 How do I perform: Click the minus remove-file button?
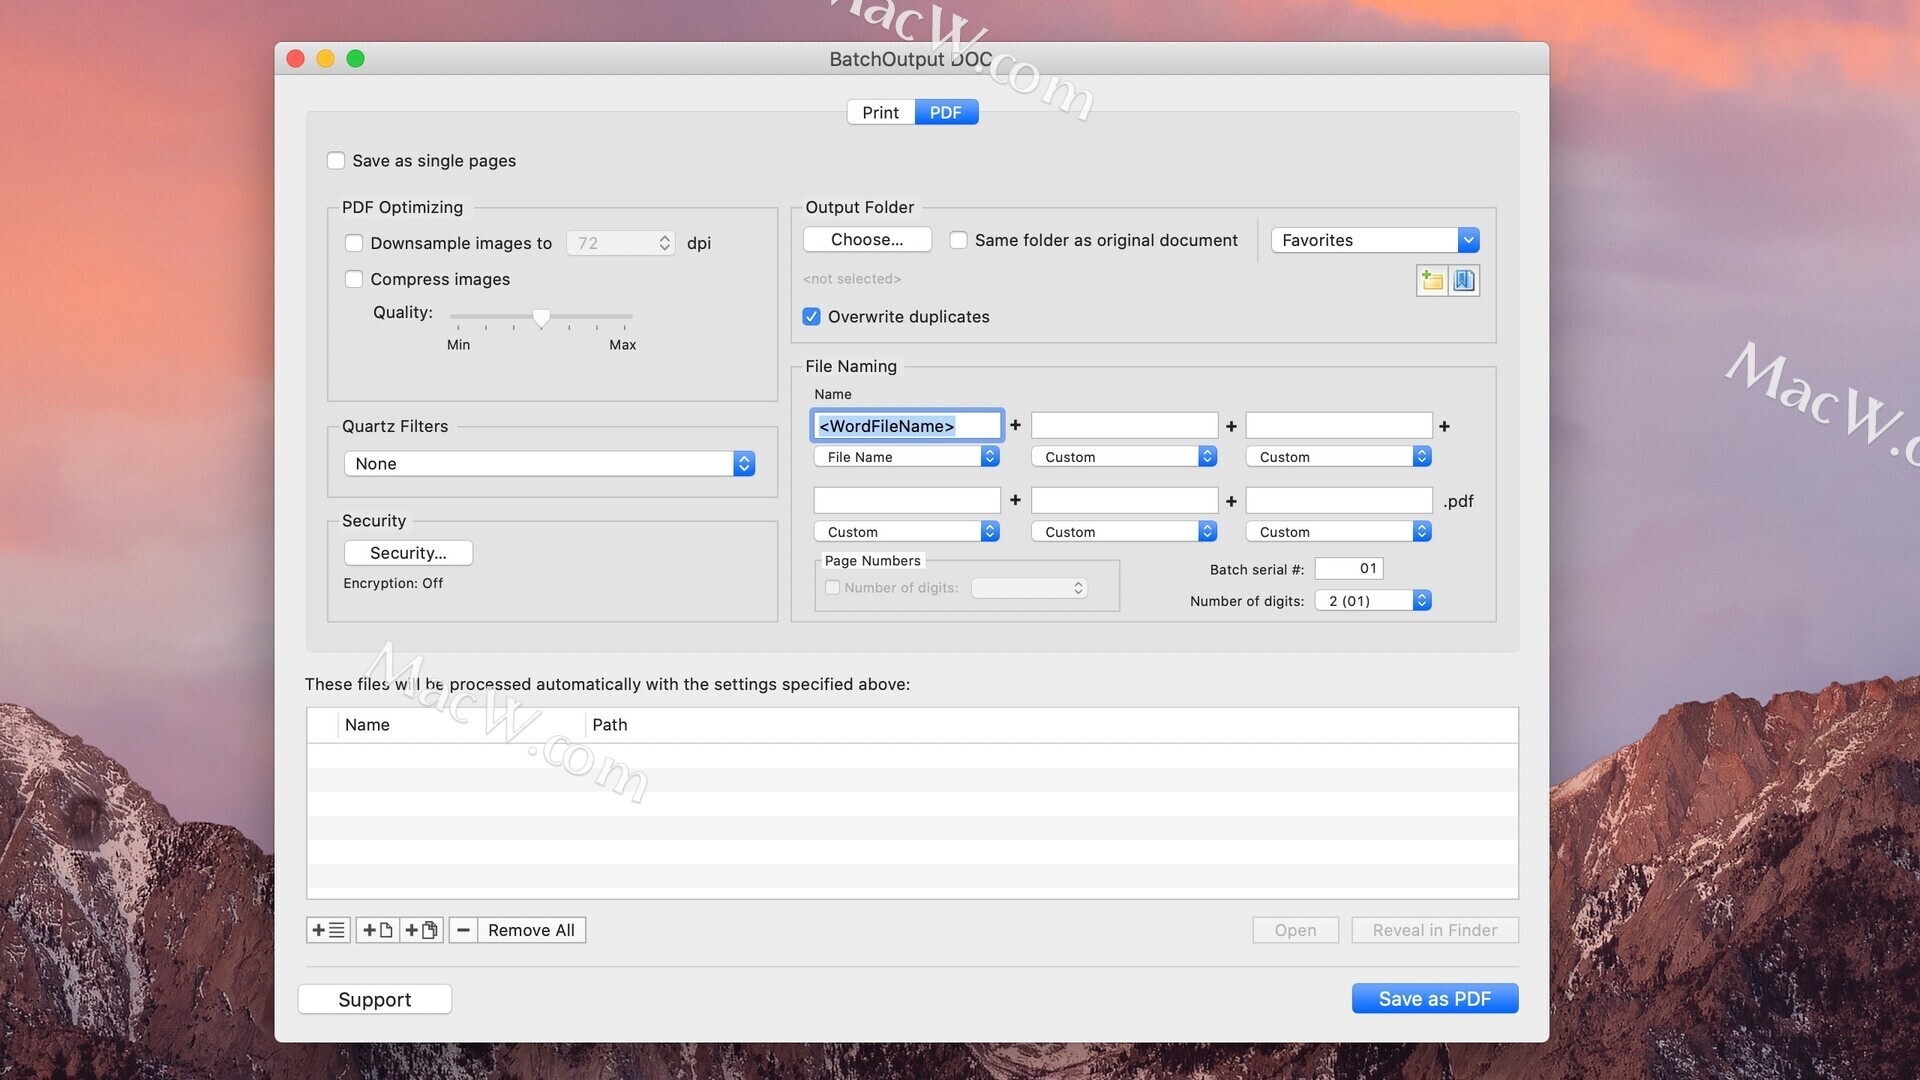[463, 930]
